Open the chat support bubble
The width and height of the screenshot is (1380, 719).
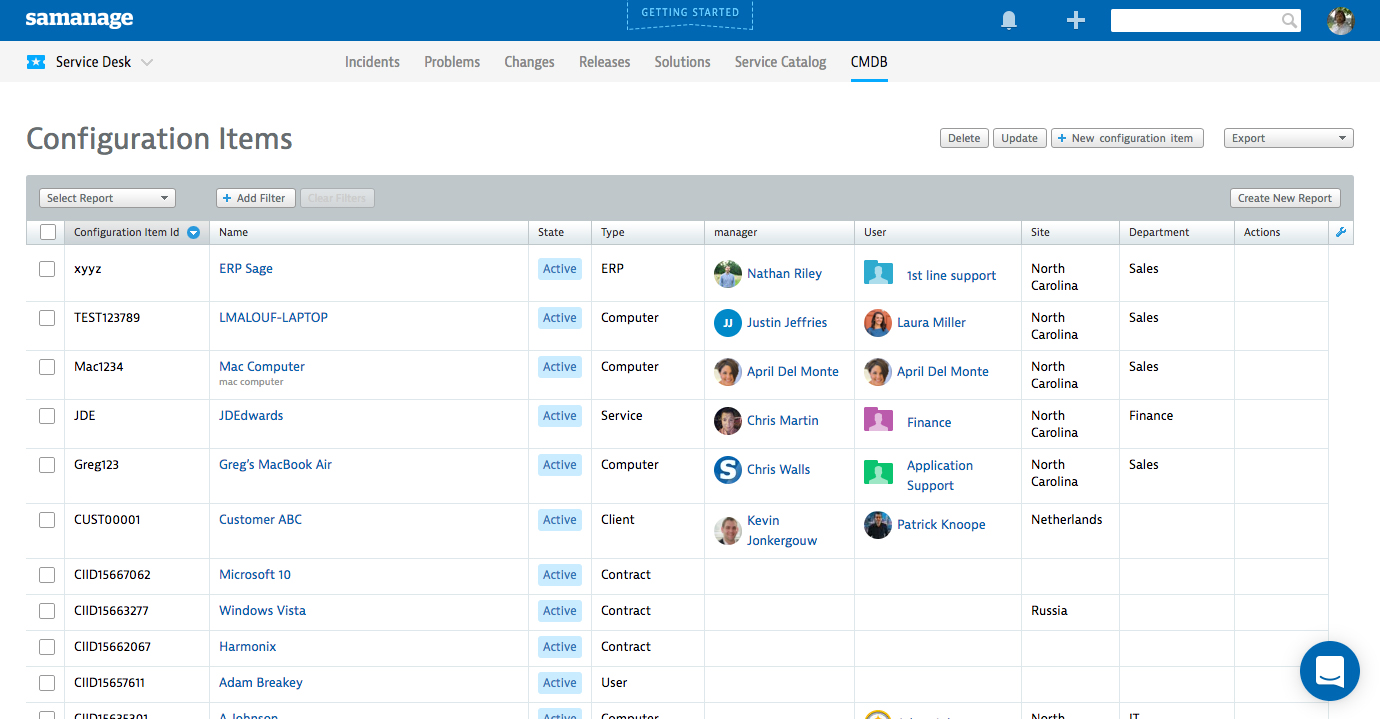pos(1330,671)
